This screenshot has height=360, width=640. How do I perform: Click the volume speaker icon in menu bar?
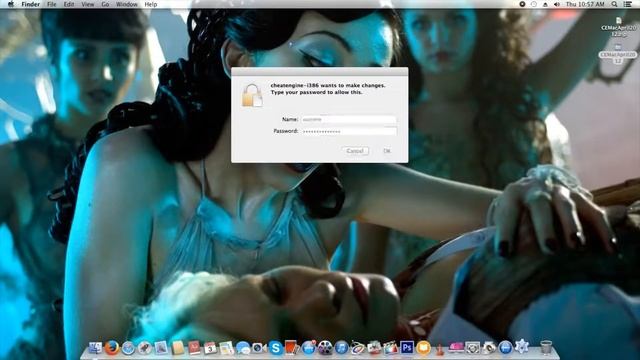(x=557, y=4)
